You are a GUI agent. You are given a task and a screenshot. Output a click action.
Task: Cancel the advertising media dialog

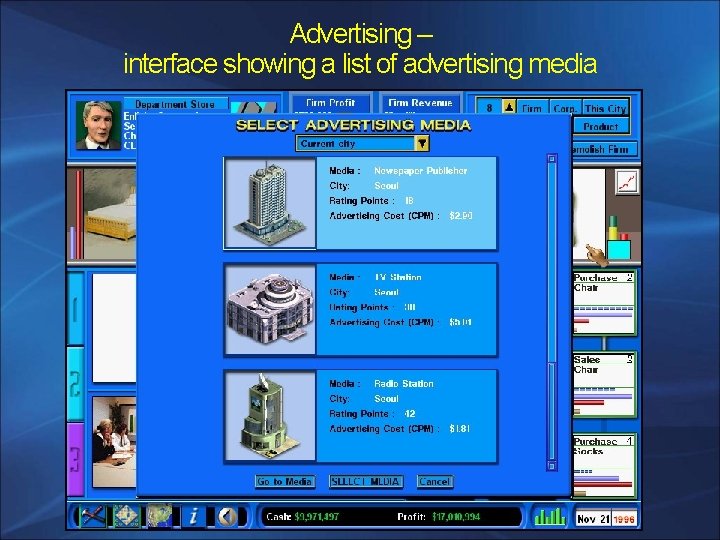click(x=435, y=481)
